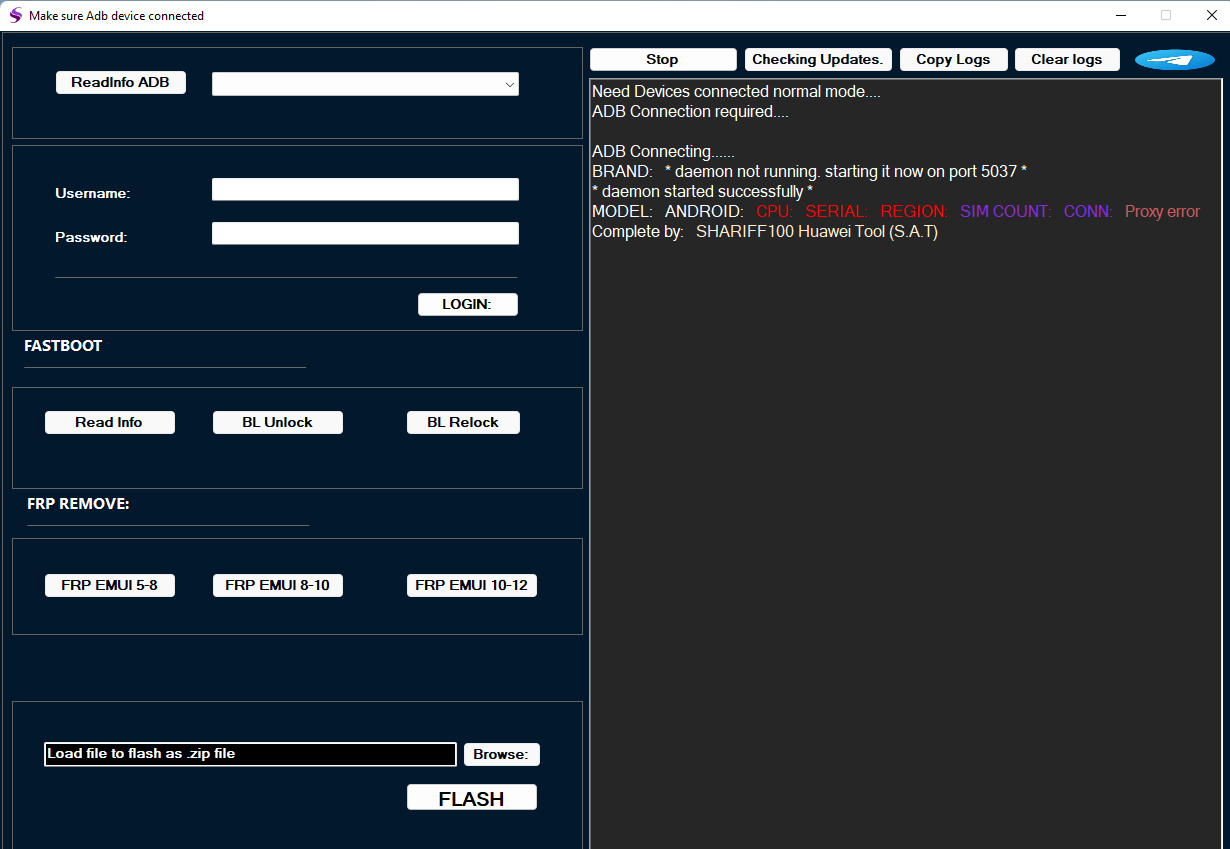Click the zip file path field

point(250,754)
